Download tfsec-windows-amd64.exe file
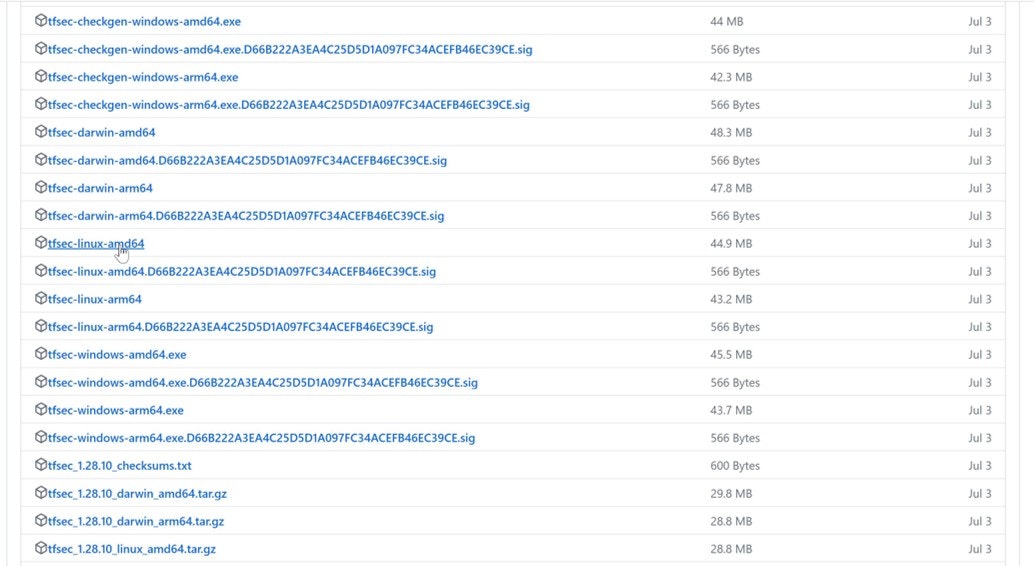Screen dimensions: 1034x566 coord(117,354)
